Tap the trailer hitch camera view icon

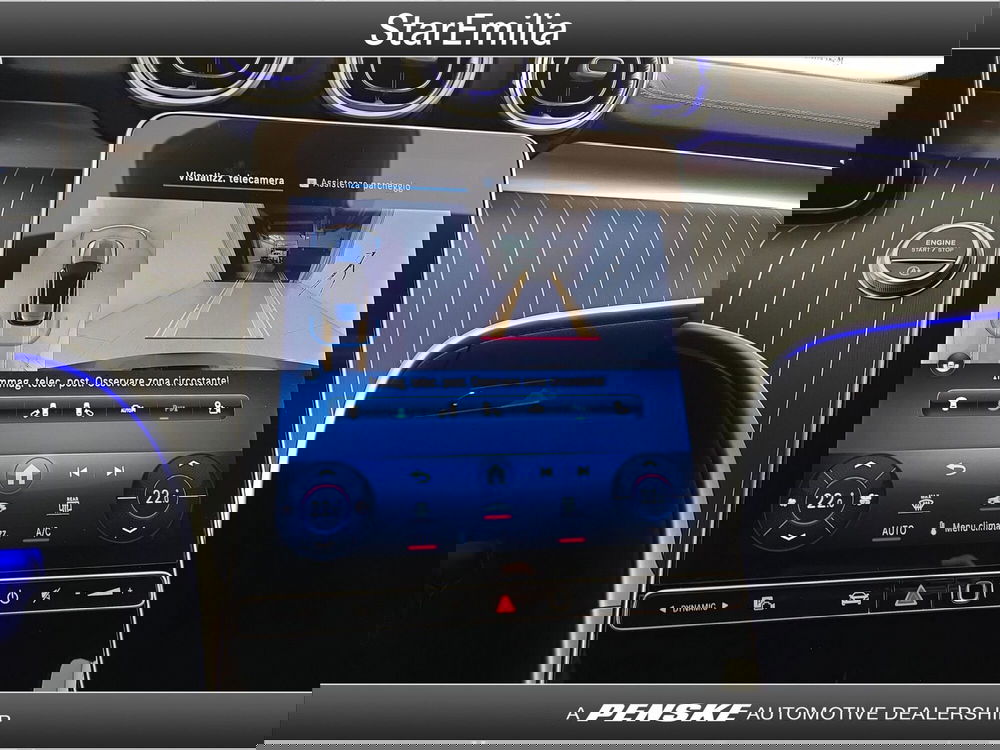[x=215, y=408]
